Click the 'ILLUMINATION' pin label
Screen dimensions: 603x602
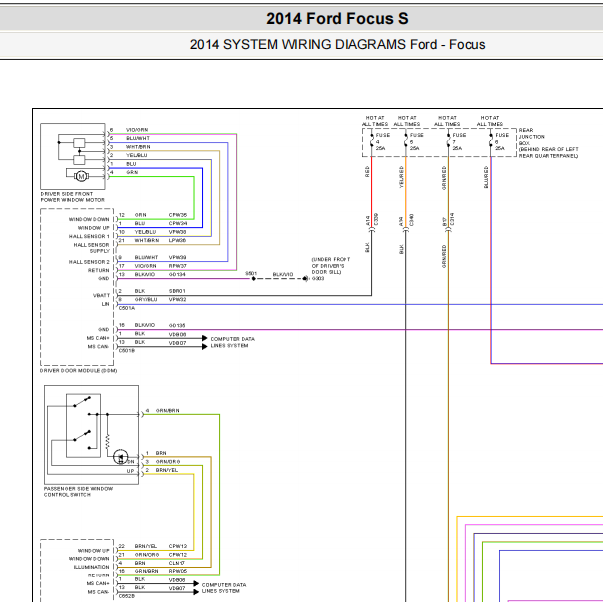pyautogui.click(x=92, y=567)
